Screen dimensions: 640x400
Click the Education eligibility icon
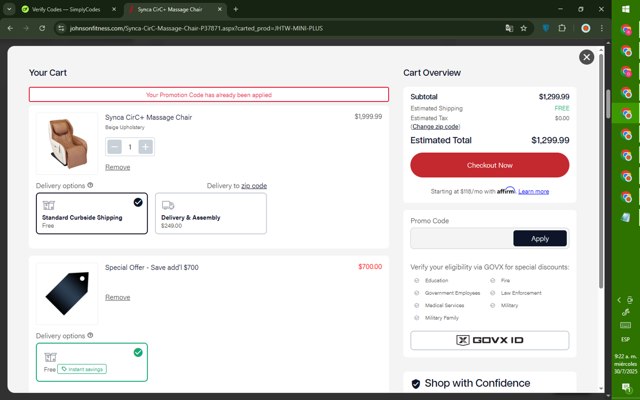point(417,280)
